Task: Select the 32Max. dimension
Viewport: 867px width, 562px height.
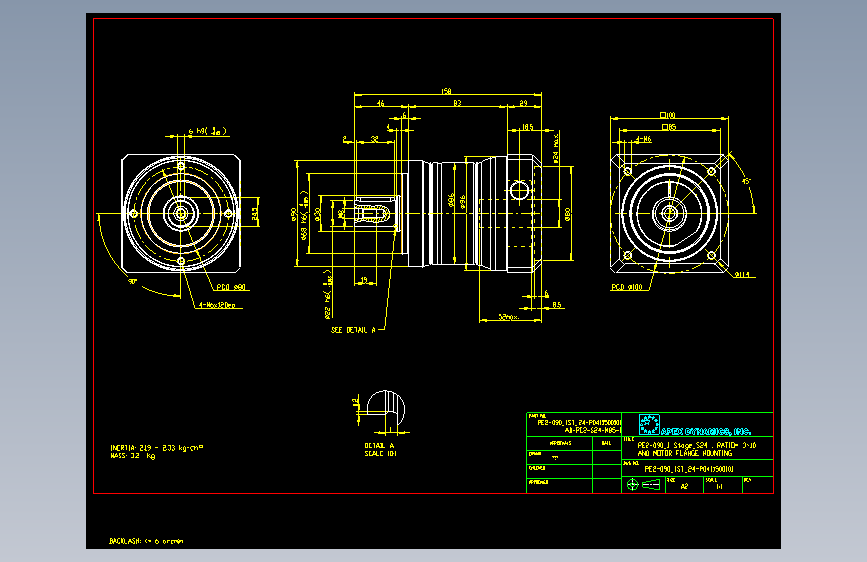Action: click(x=509, y=317)
